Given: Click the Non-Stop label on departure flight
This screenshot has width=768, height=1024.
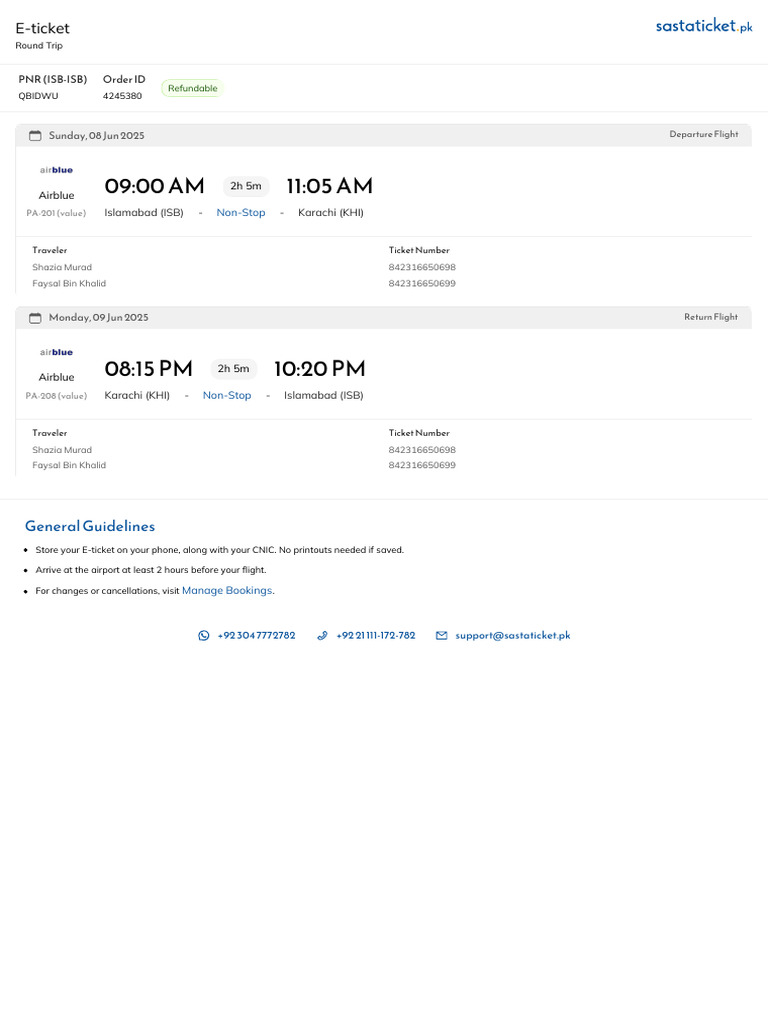Looking at the screenshot, I should point(241,212).
